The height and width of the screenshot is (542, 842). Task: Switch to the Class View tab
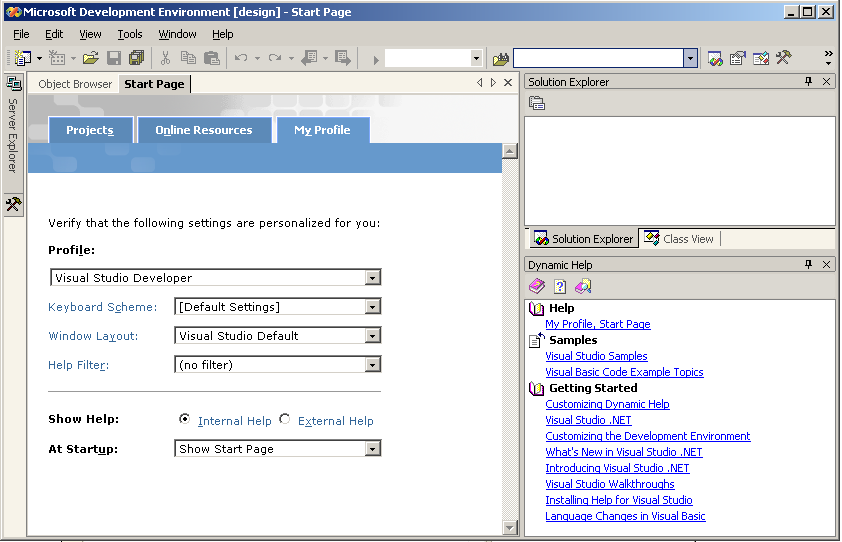(x=680, y=239)
